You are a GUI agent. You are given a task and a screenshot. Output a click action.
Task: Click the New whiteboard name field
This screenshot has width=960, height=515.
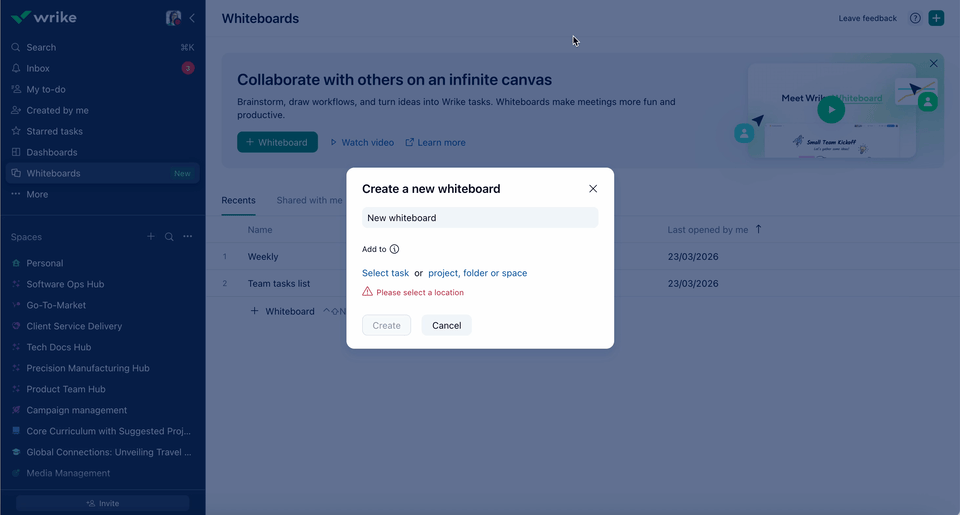(480, 218)
